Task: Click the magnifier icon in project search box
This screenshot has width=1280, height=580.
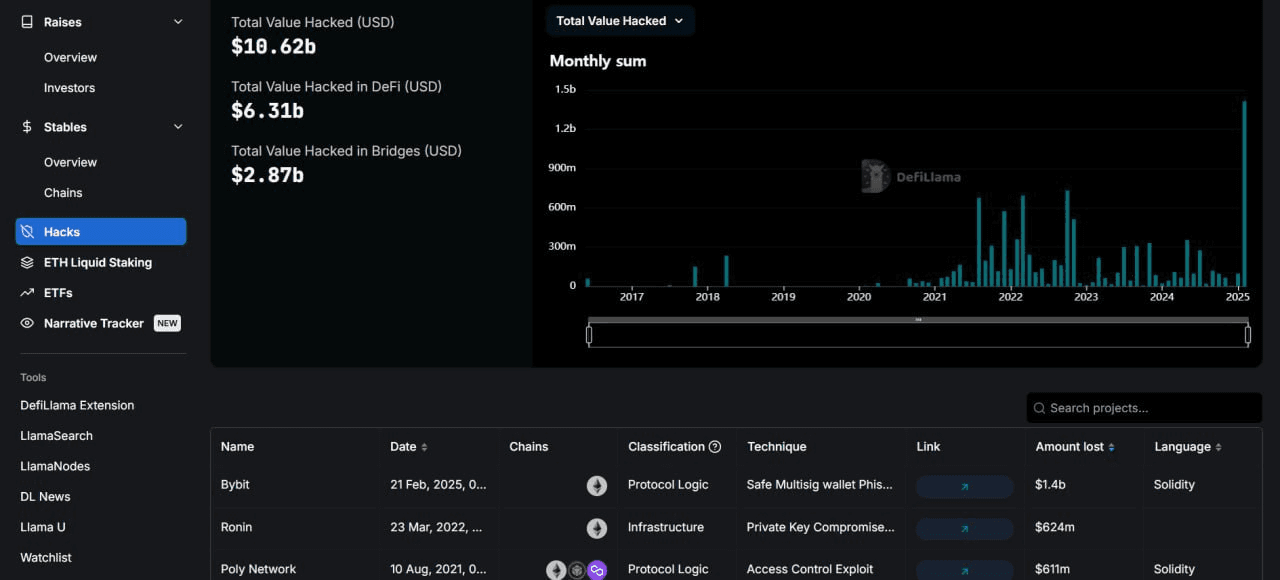Action: [1040, 408]
